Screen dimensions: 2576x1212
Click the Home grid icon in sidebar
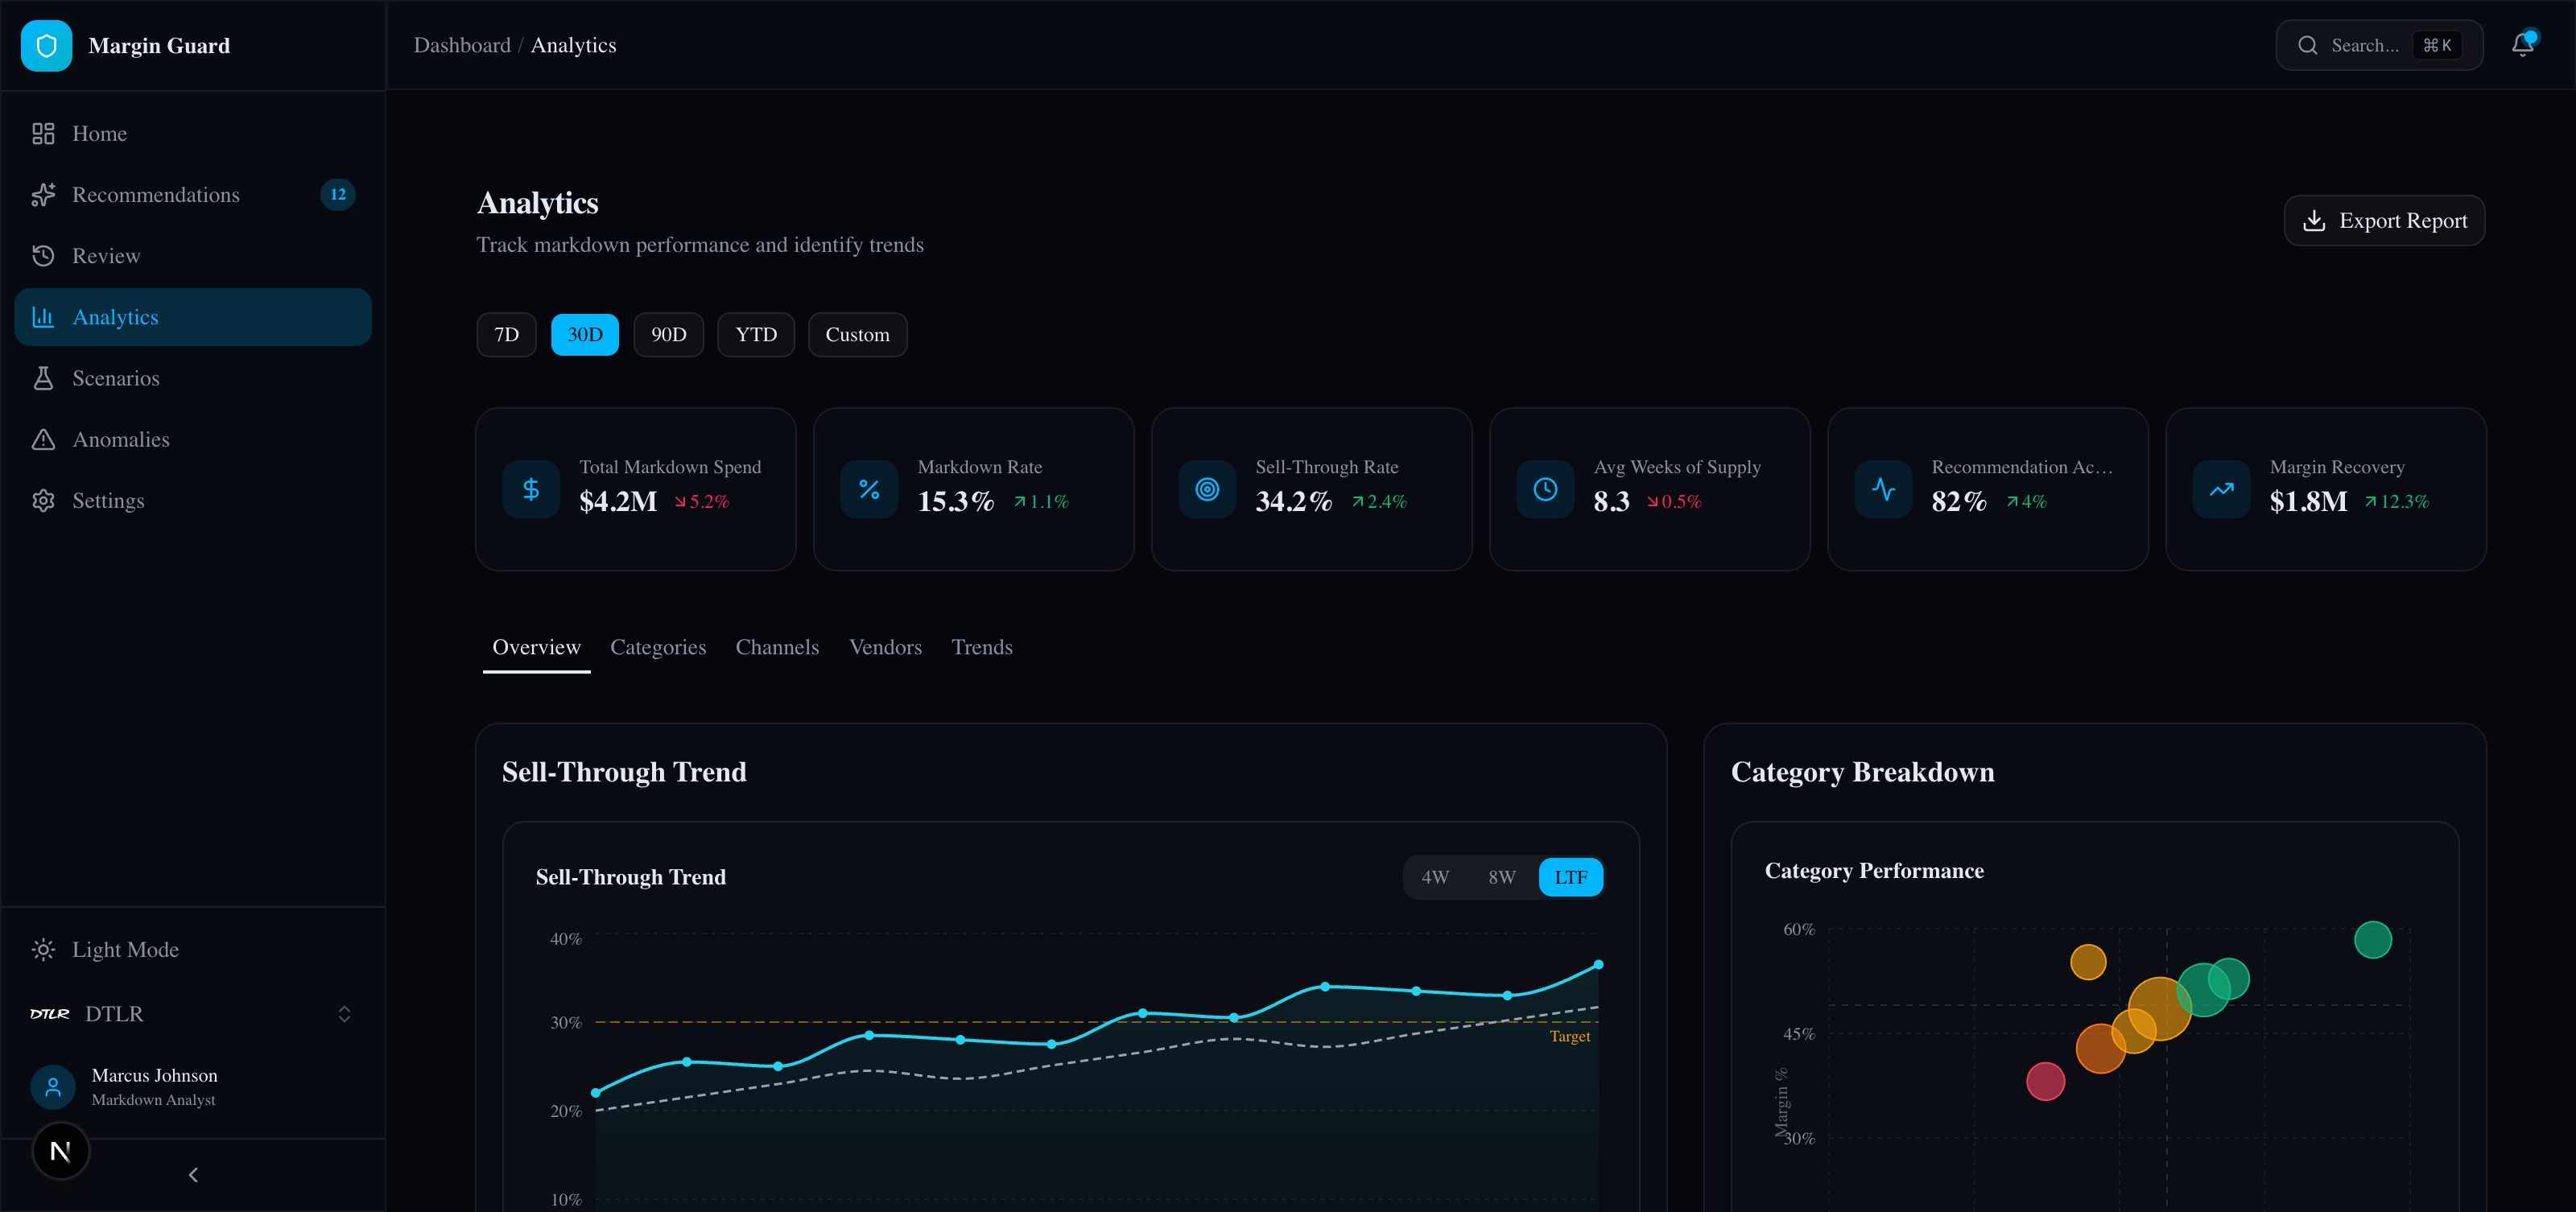coord(43,134)
